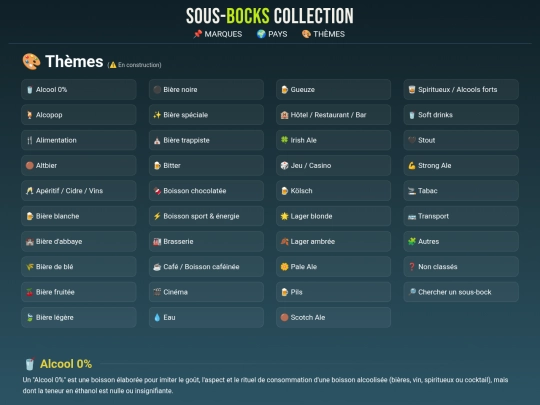This screenshot has width=540, height=405.
Task: Open the Bière légère theme
Action: (79, 317)
